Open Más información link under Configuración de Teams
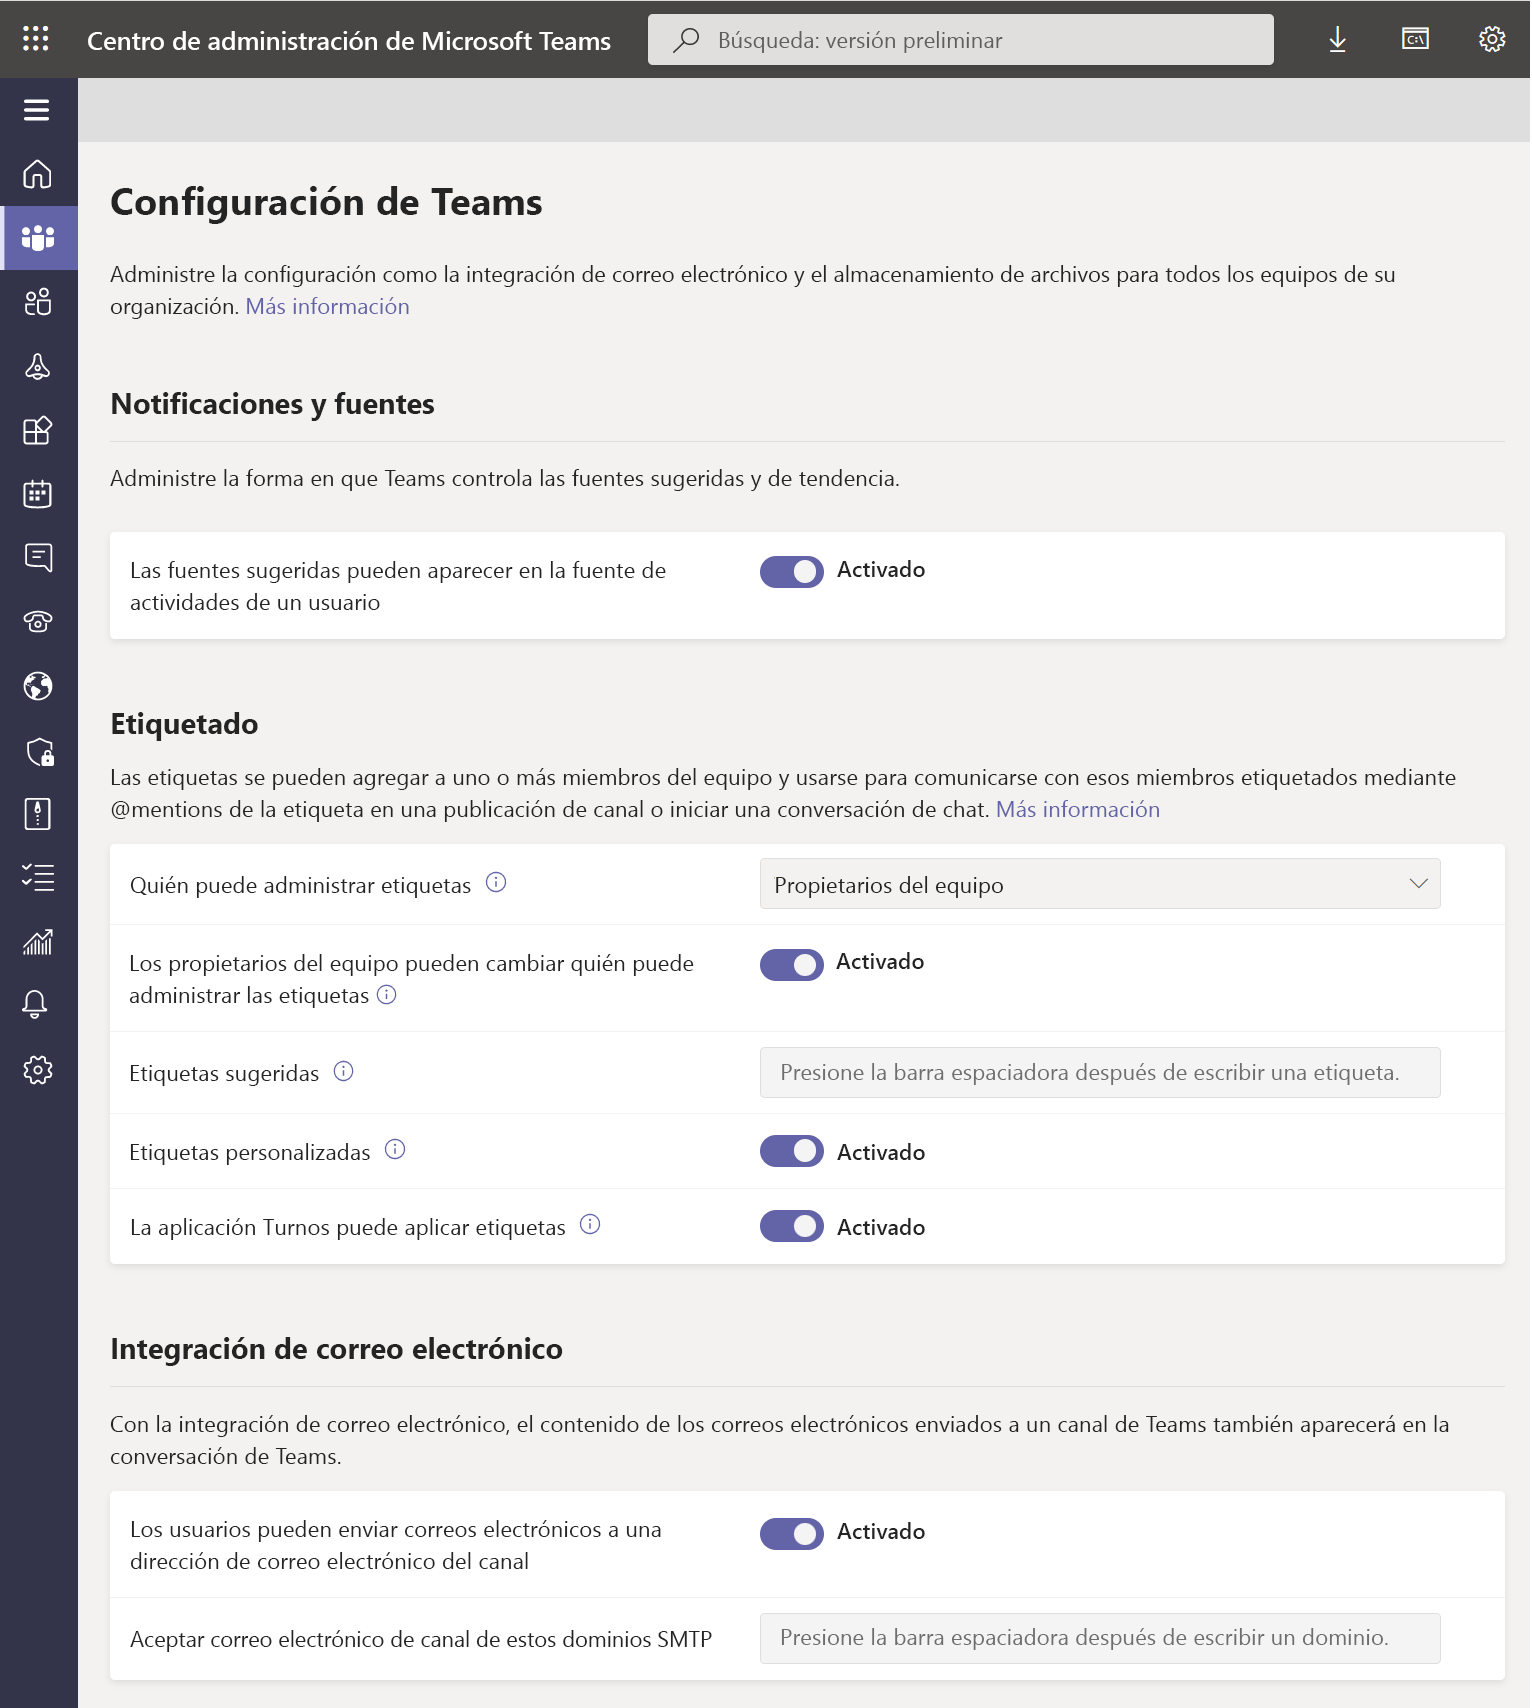The height and width of the screenshot is (1708, 1532). point(328,306)
